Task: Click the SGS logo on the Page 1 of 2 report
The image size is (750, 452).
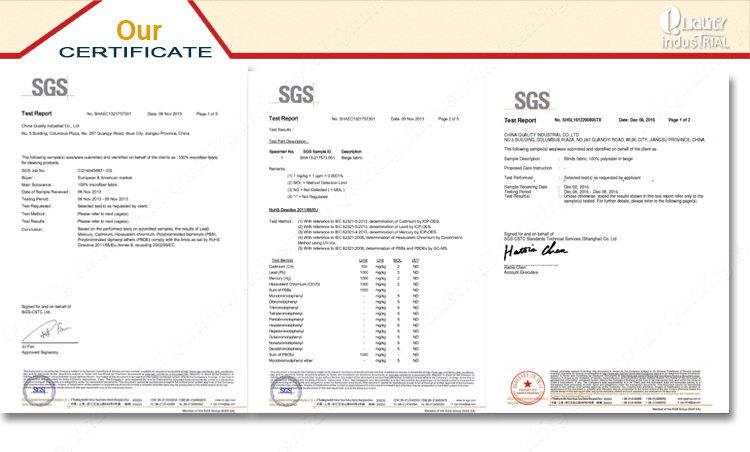Action: pos(531,101)
